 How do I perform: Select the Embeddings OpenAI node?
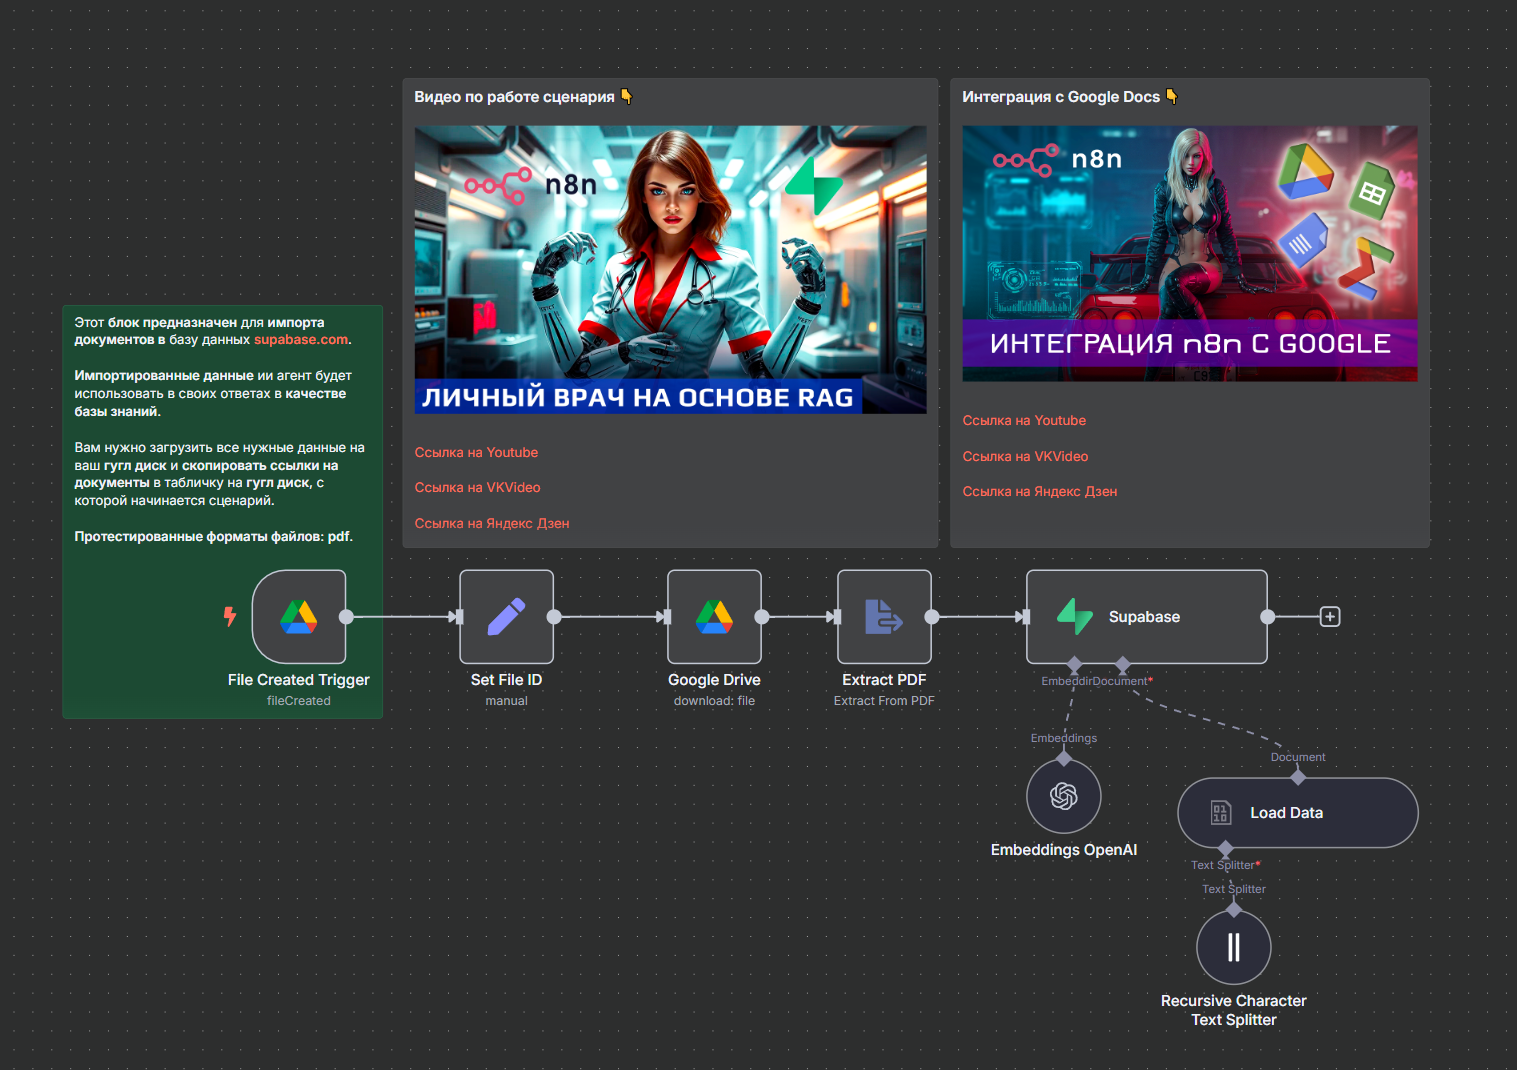[1064, 796]
